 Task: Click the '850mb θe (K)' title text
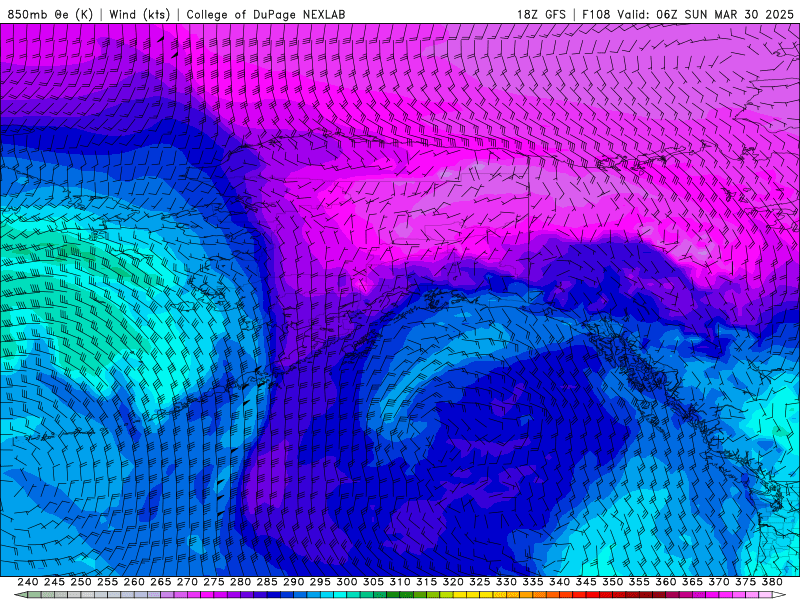point(50,14)
